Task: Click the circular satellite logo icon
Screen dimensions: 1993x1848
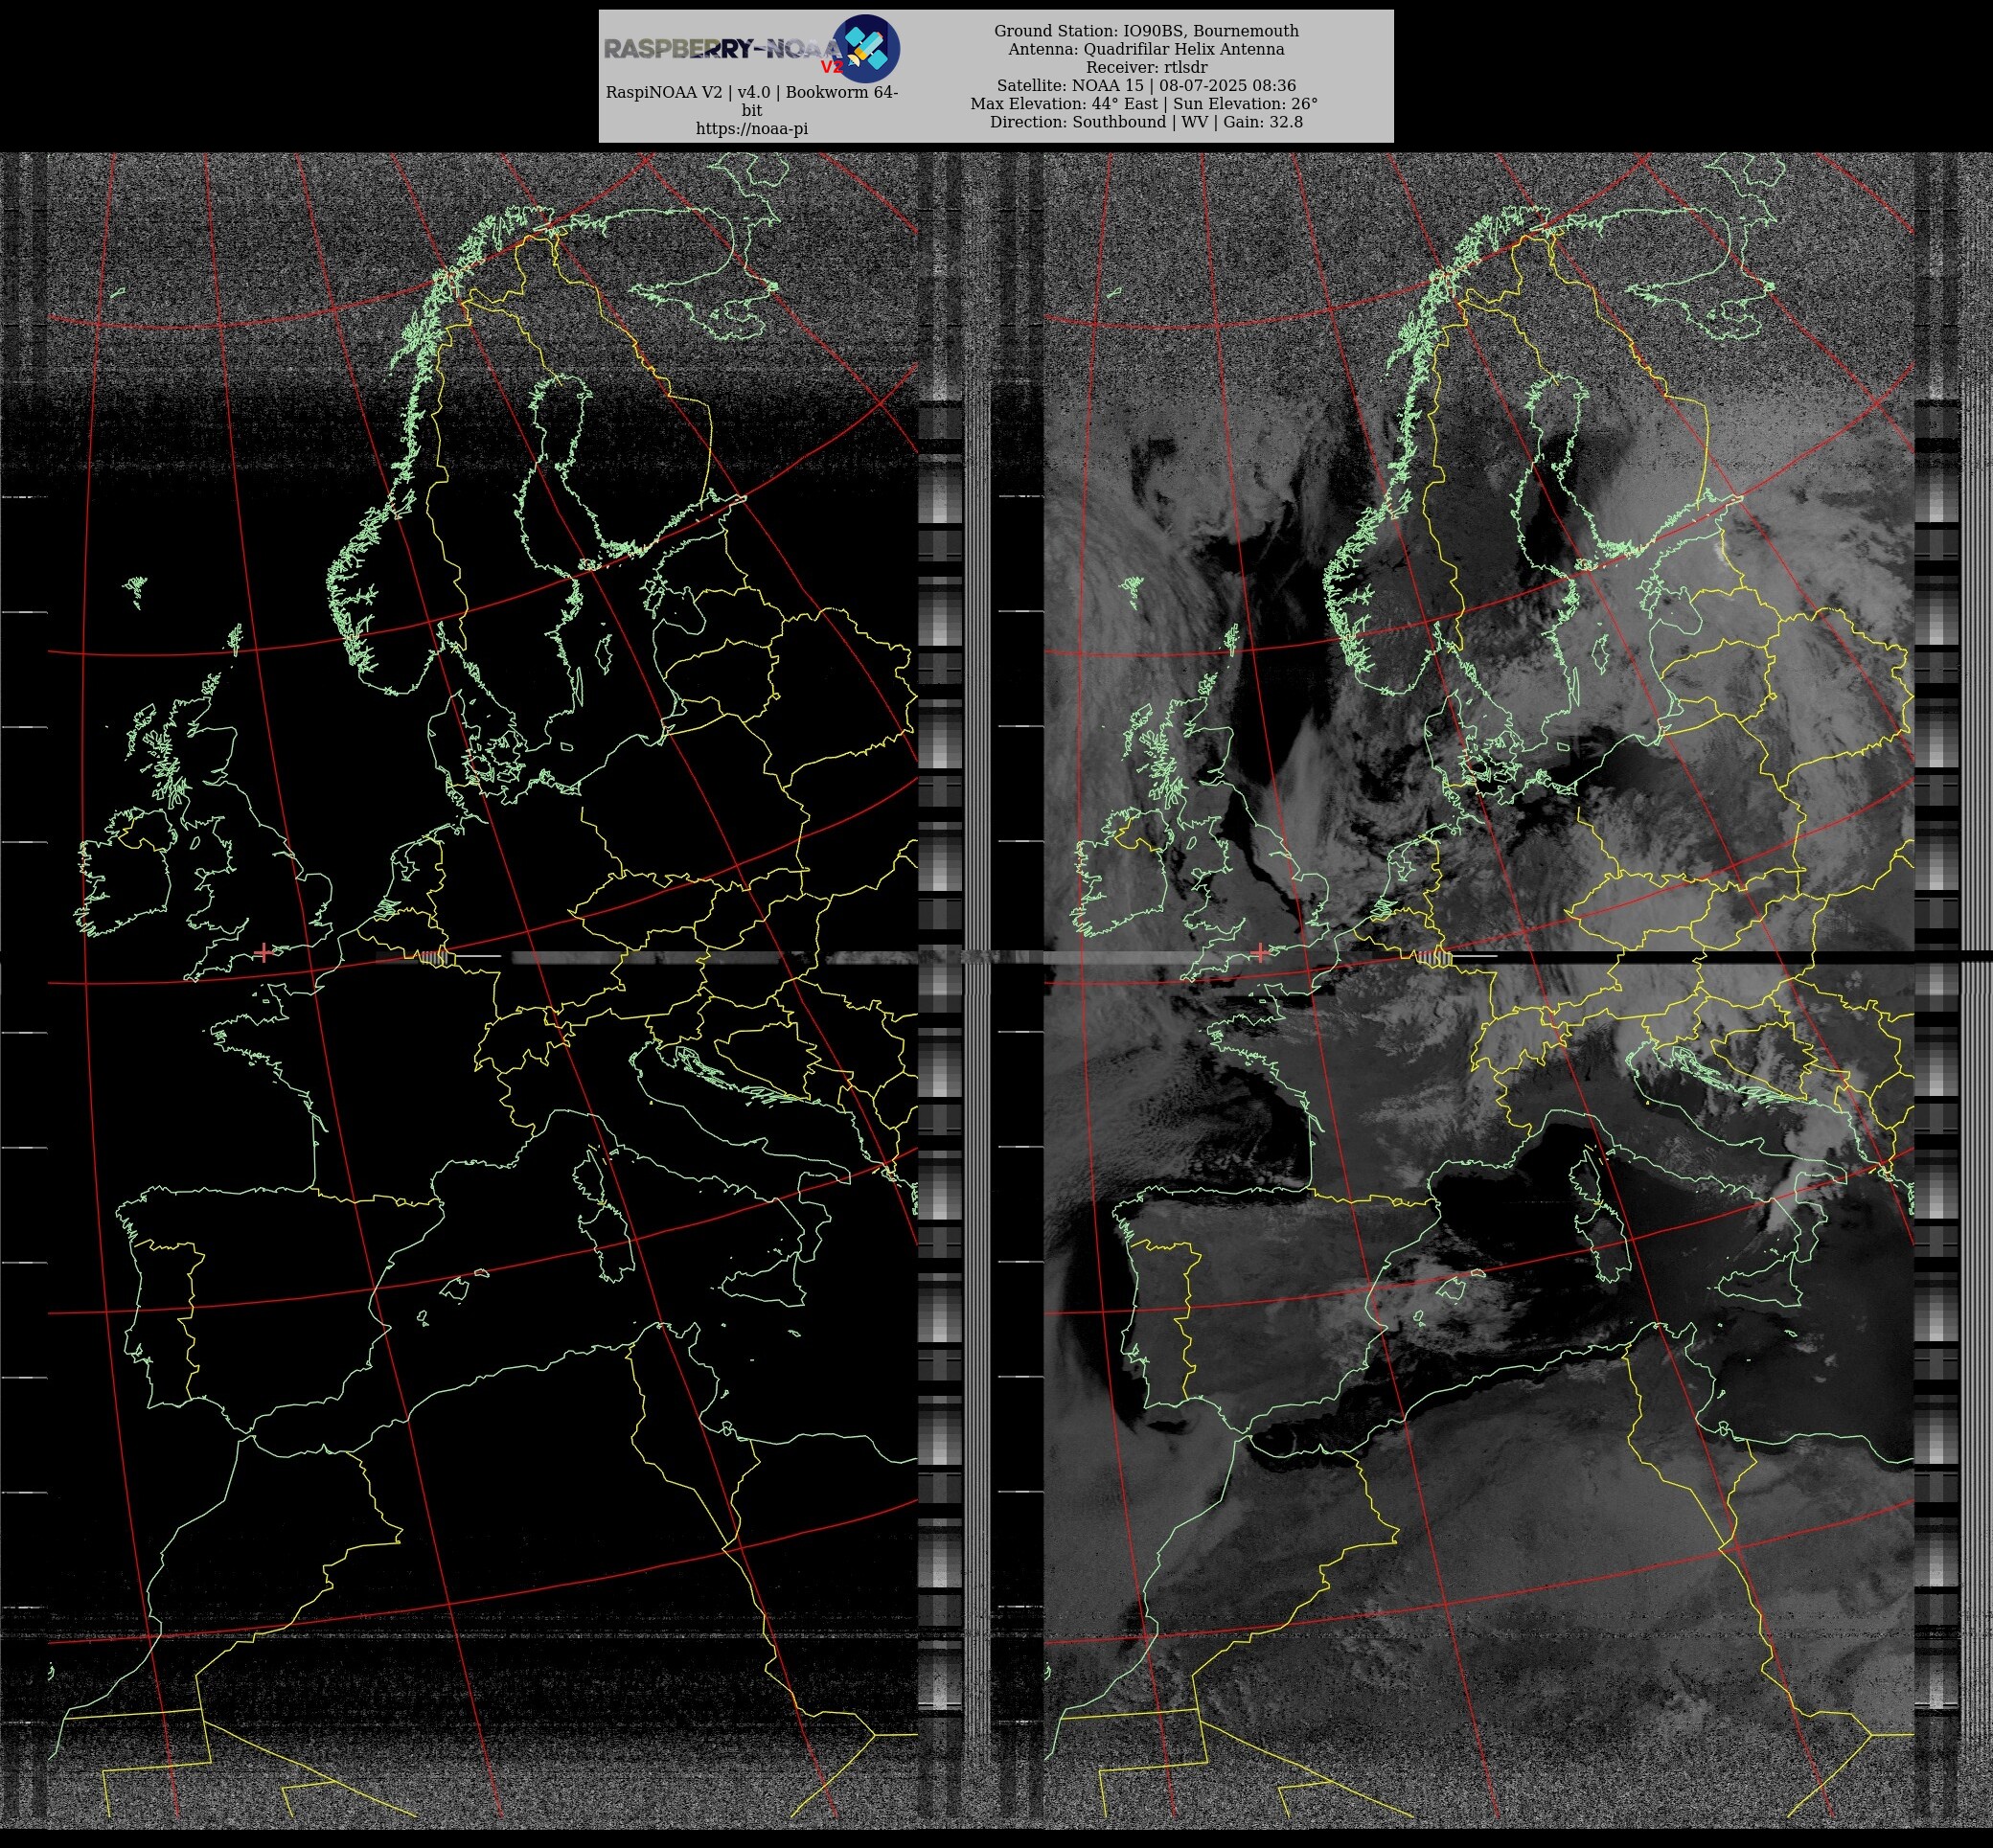Action: tap(866, 48)
